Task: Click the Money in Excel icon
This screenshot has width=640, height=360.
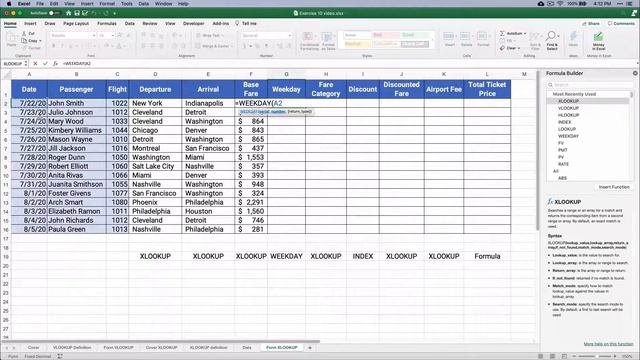Action: tap(598, 41)
